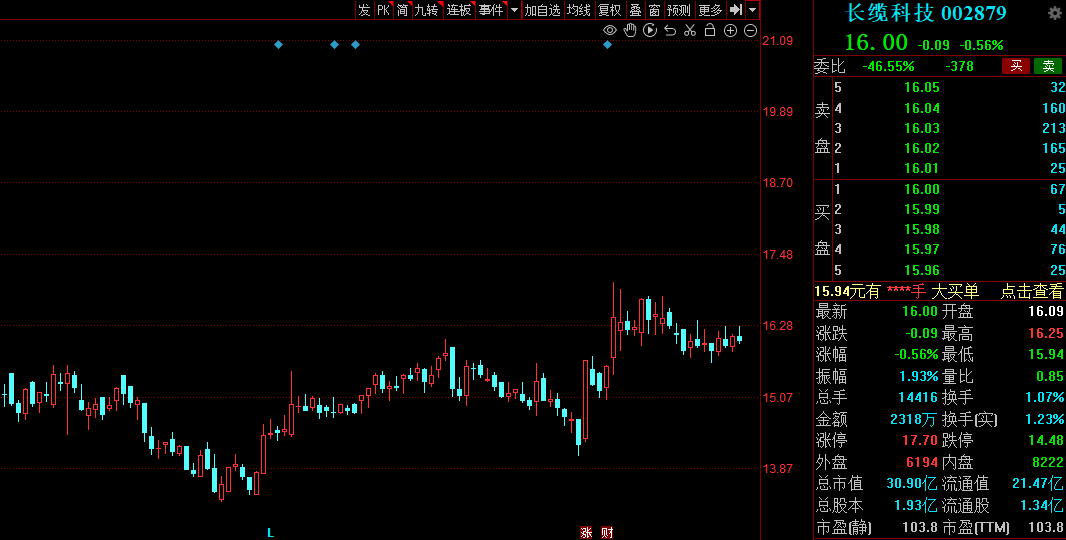Screen dimensions: 1066x540
Task: Click stock name 长缆科技 002879
Action: pos(925,13)
